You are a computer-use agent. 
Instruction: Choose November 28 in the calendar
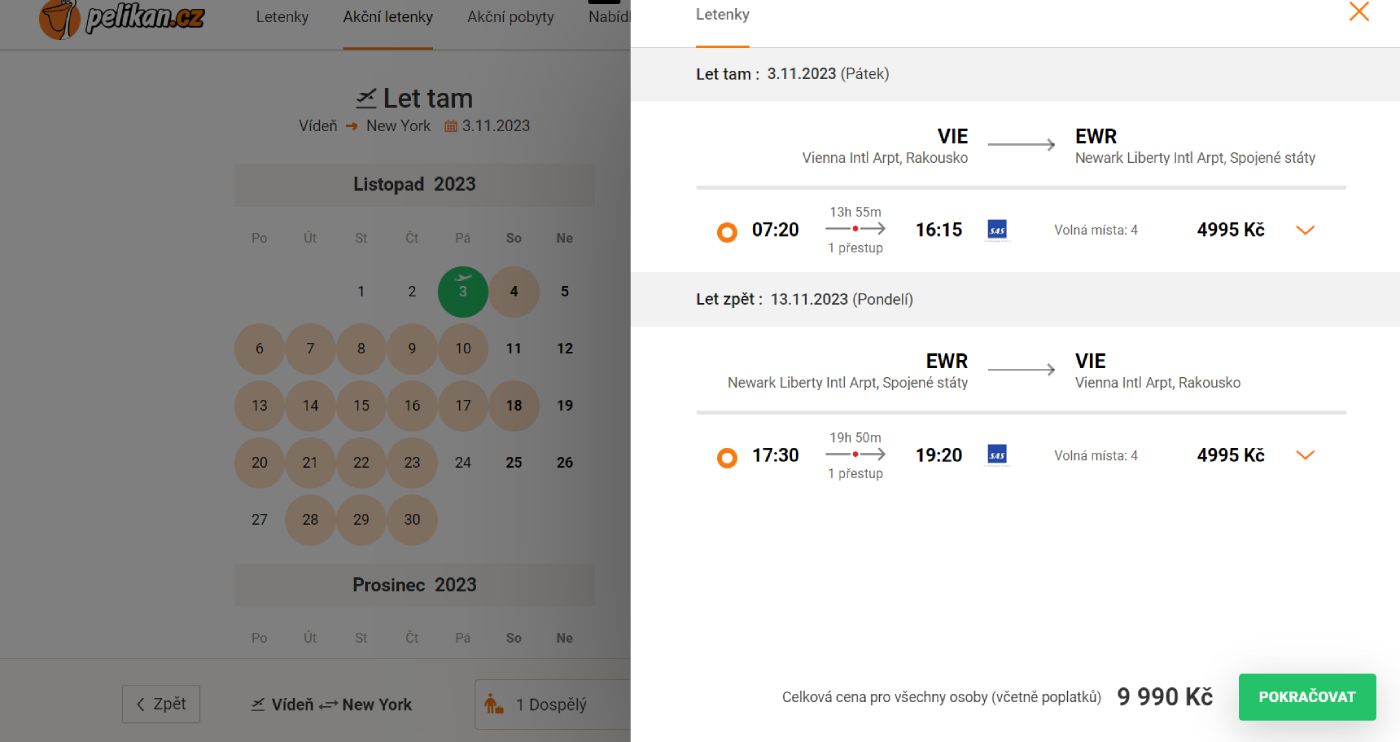(311, 520)
